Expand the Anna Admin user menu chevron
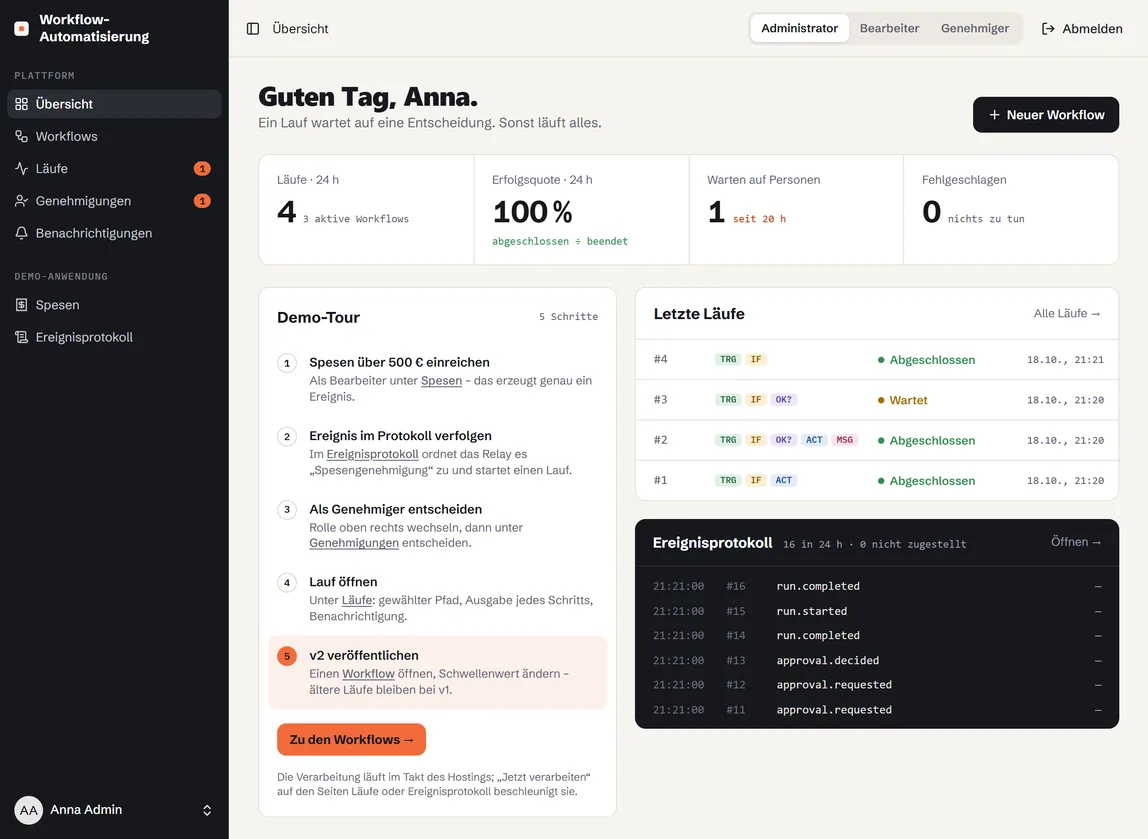Screen dimensions: 1148x839 tap(207, 810)
